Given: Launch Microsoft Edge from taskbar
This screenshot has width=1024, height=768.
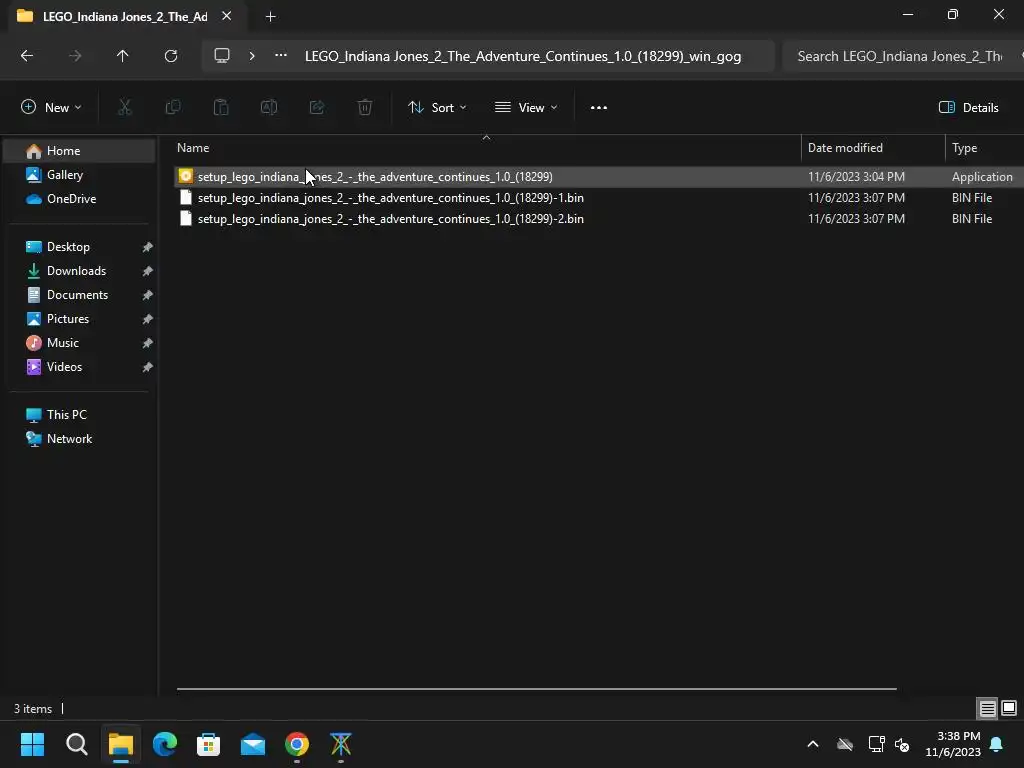Looking at the screenshot, I should pos(165,744).
